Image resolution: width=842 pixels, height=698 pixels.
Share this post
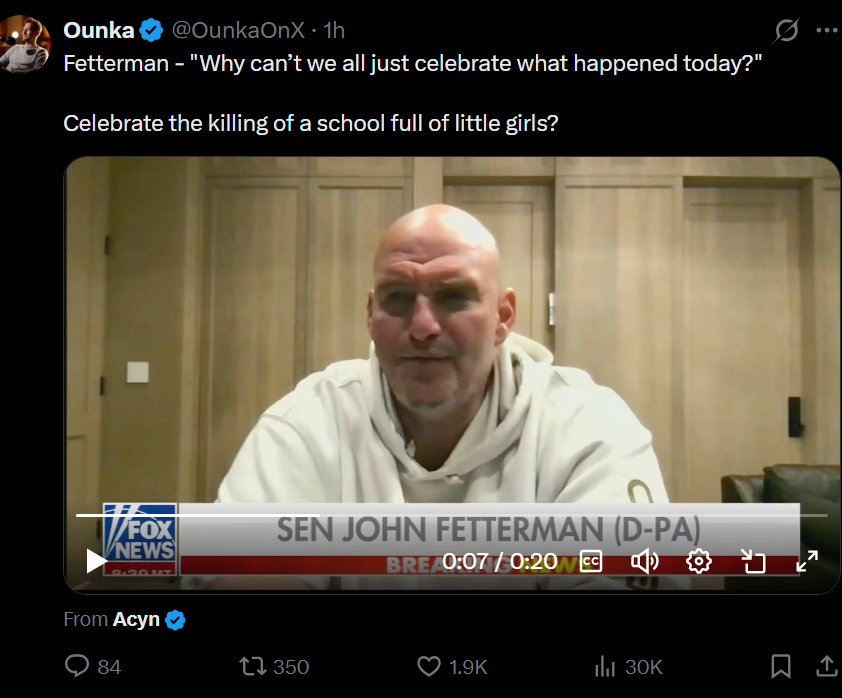[x=827, y=666]
